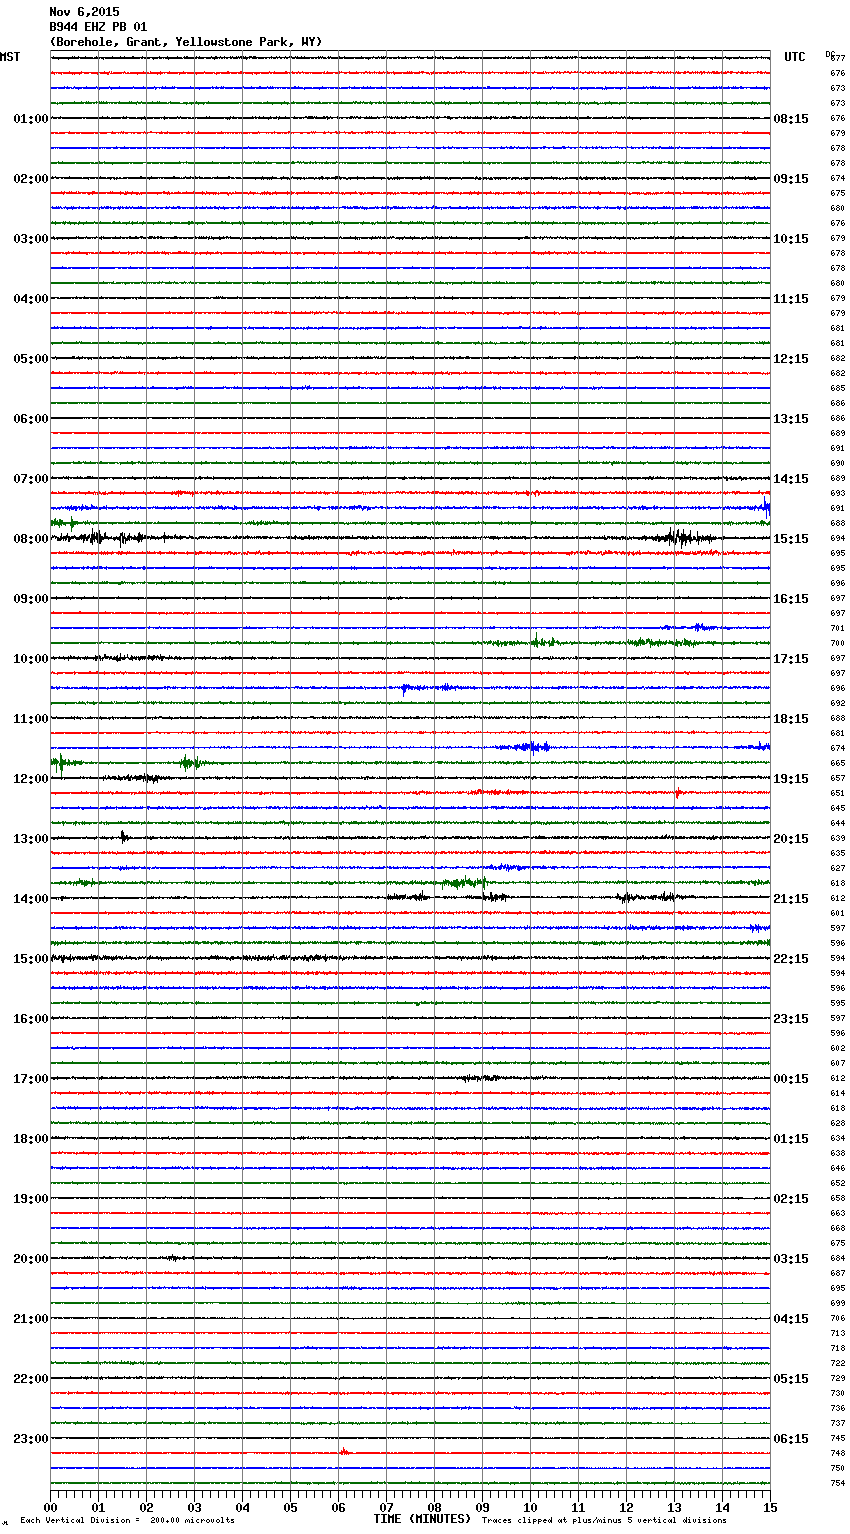Click the DC offset value "706"

click(838, 1318)
